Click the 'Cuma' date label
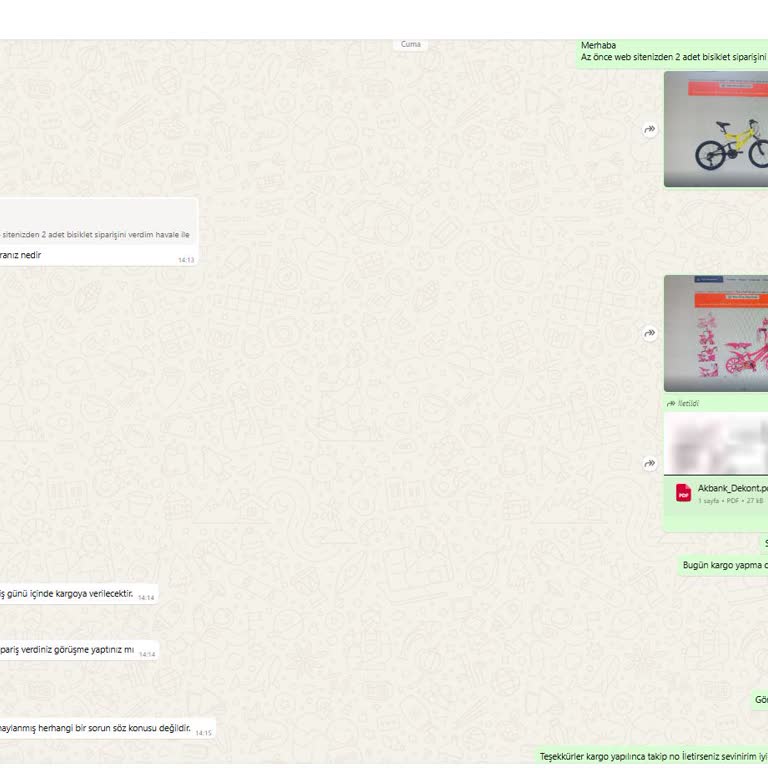768x768 pixels. coord(410,44)
